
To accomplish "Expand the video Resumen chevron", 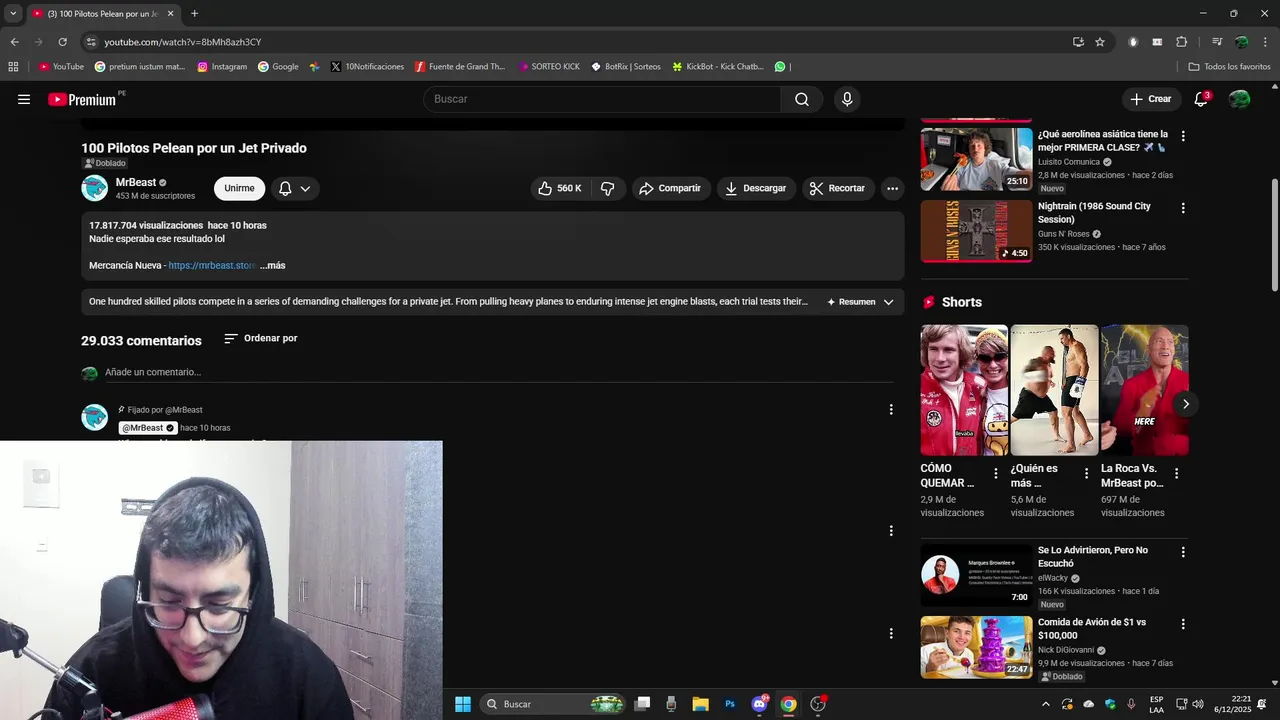I will pyautogui.click(x=888, y=302).
